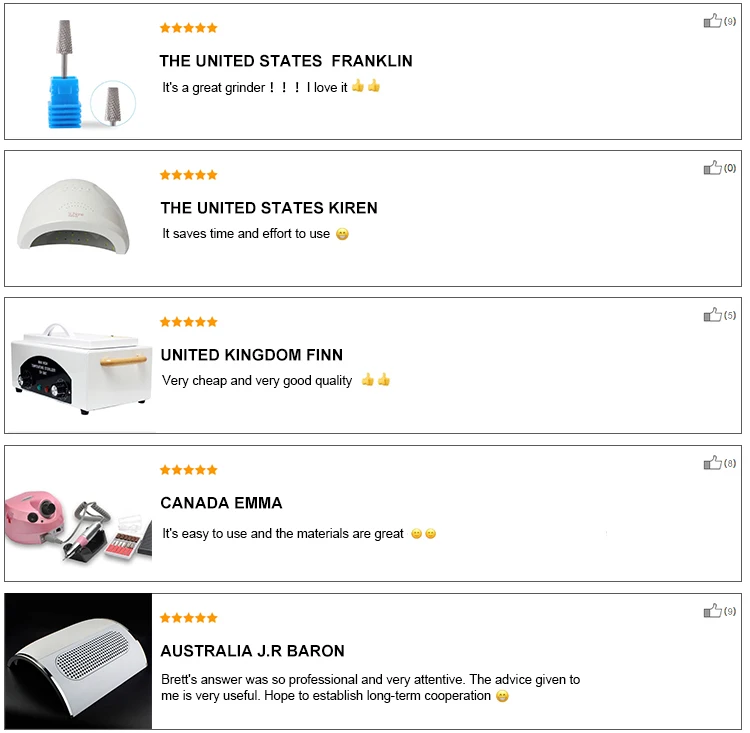Select reviewer name THE UNITED STATES KIREN
The image size is (750, 733).
(268, 208)
